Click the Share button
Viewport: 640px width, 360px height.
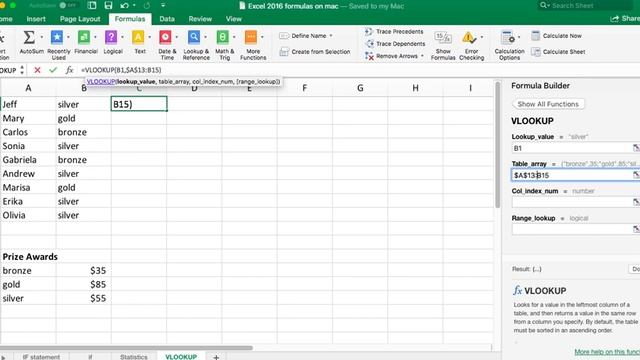(x=625, y=19)
